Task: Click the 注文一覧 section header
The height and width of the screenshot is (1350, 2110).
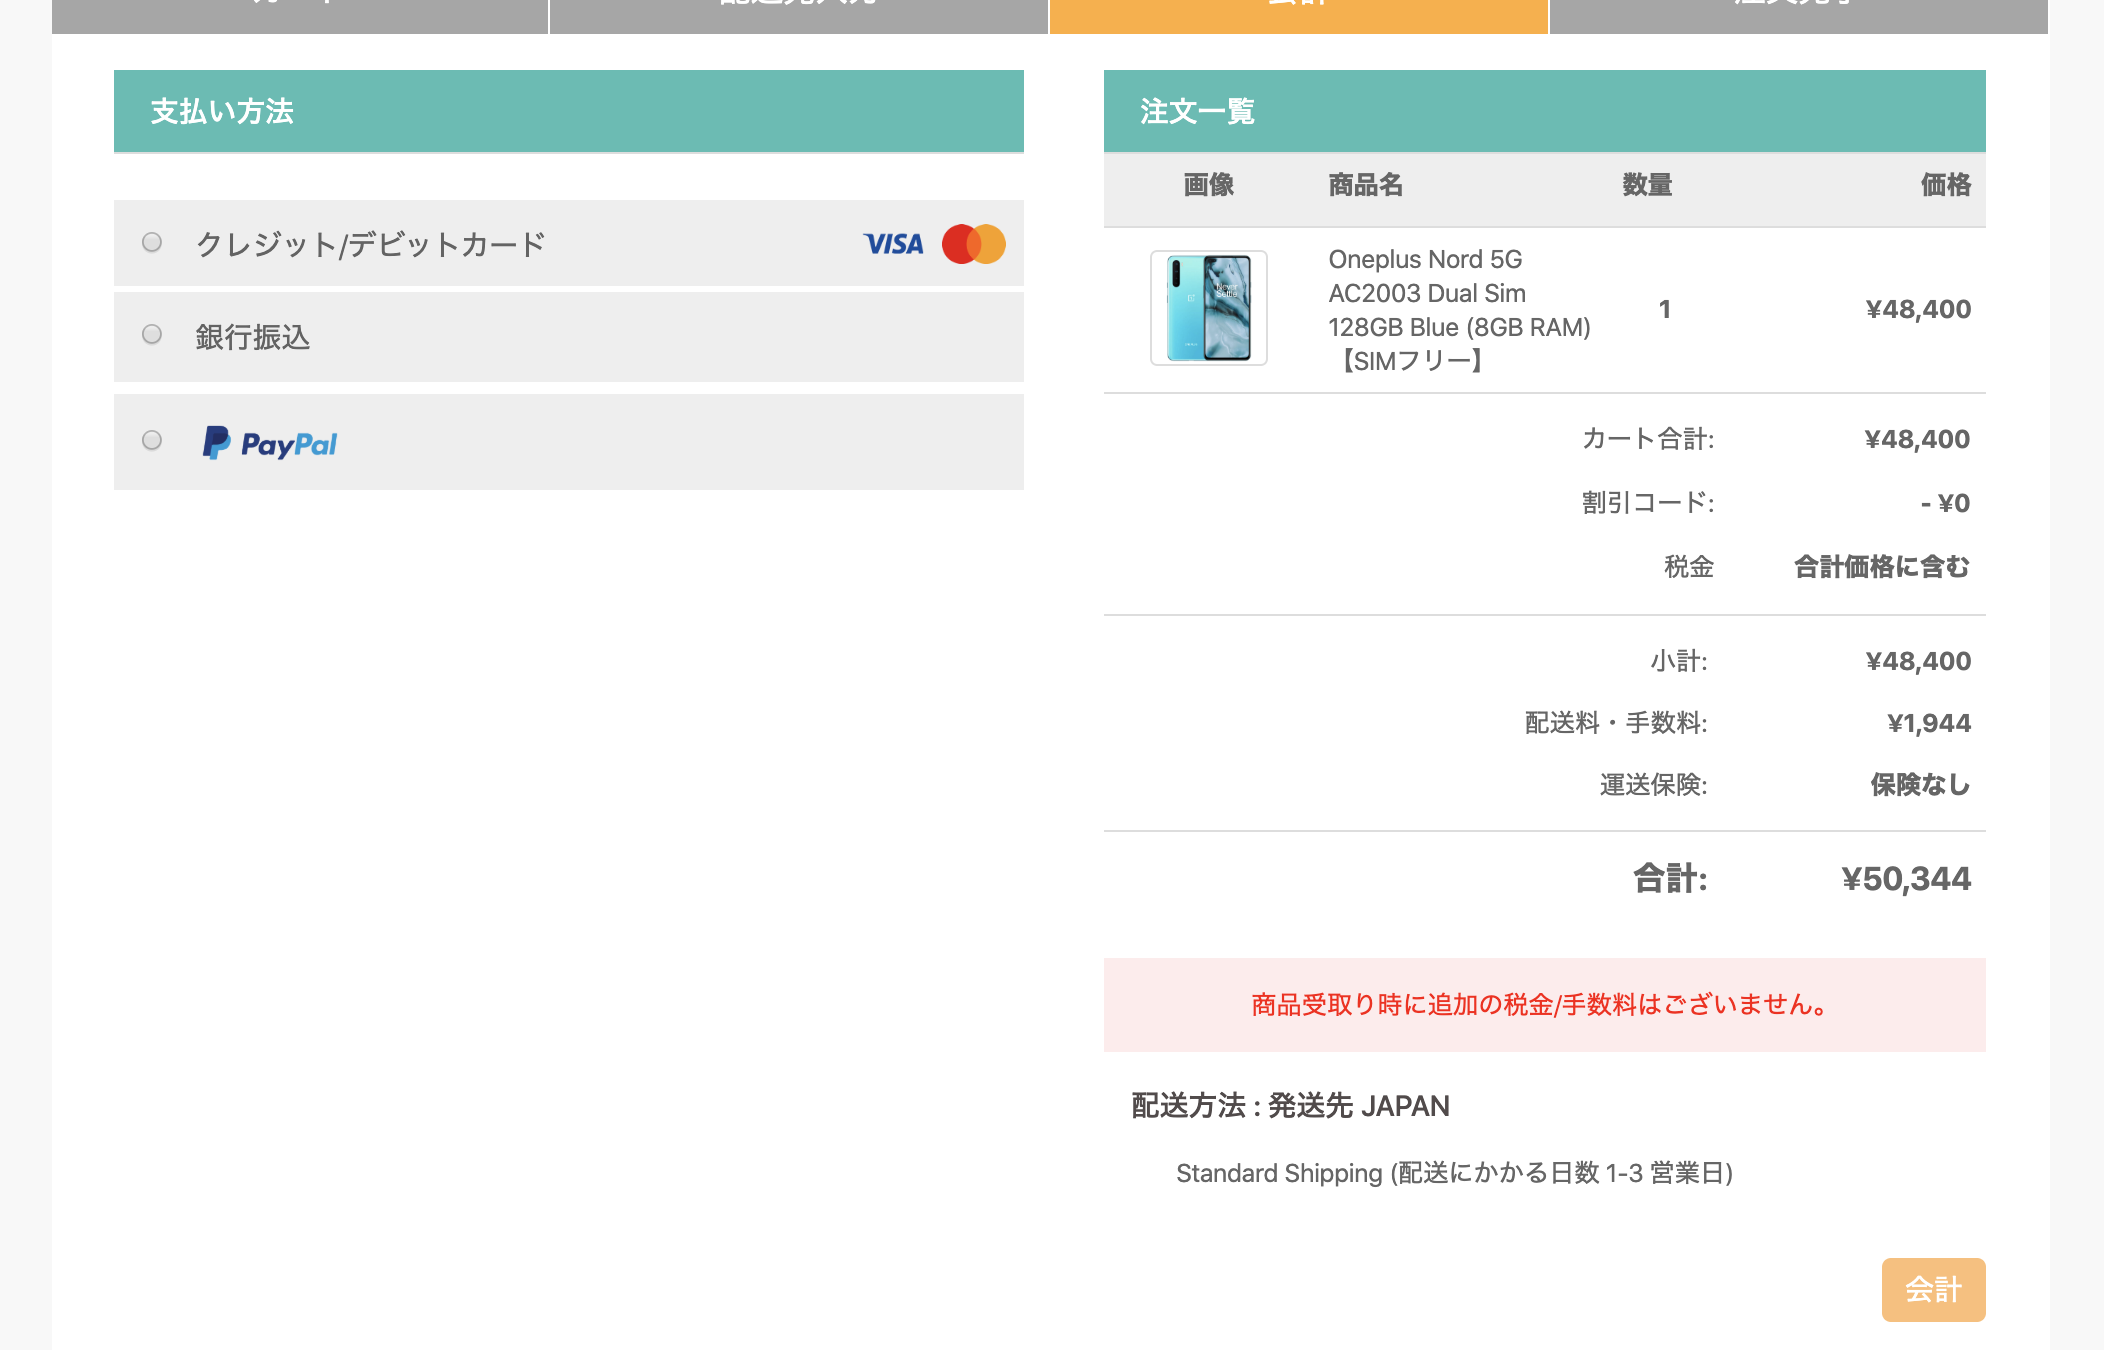Action: [x=1197, y=111]
